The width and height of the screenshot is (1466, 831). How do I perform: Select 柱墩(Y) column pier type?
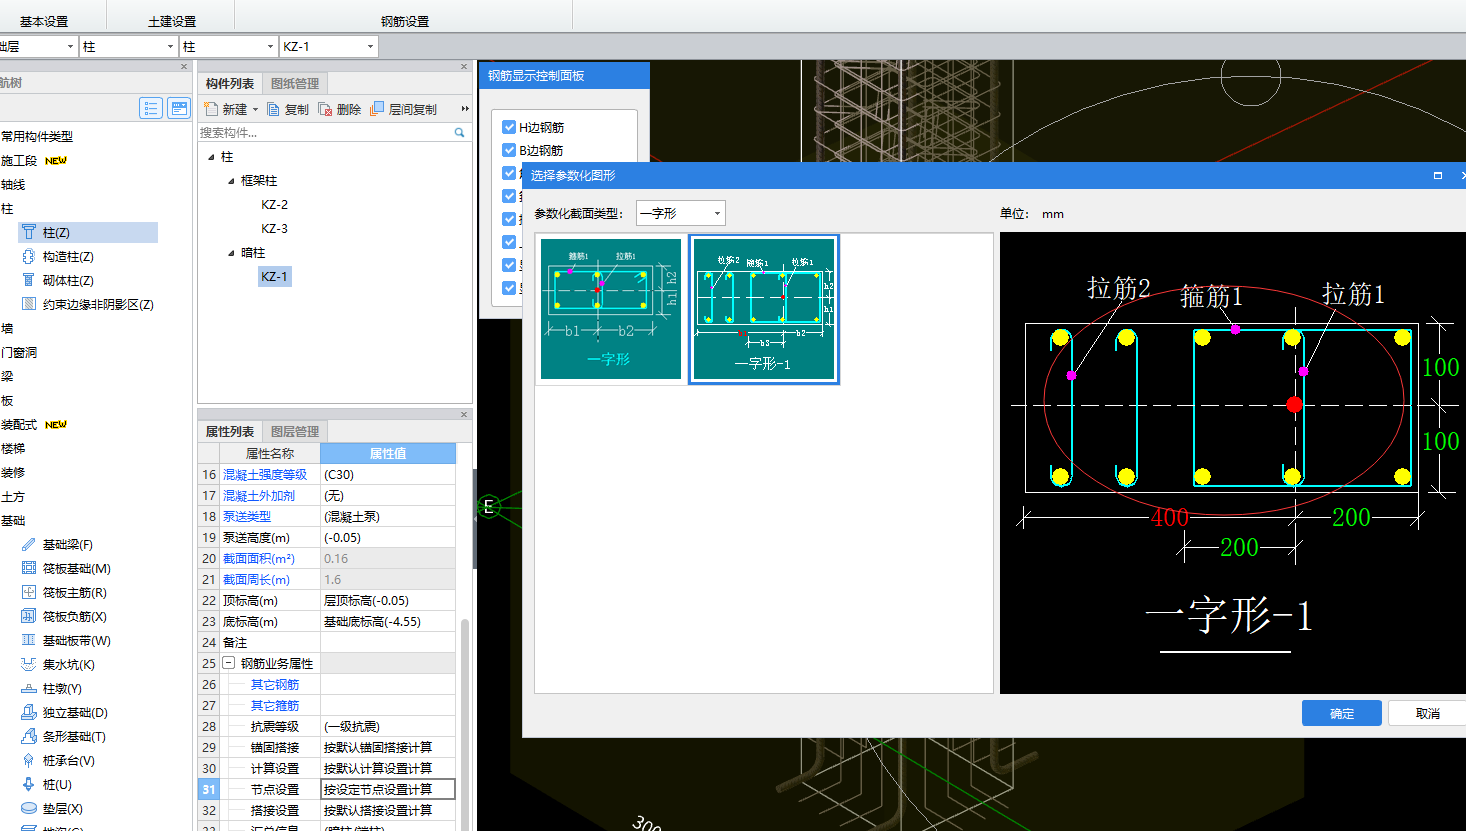pyautogui.click(x=52, y=688)
